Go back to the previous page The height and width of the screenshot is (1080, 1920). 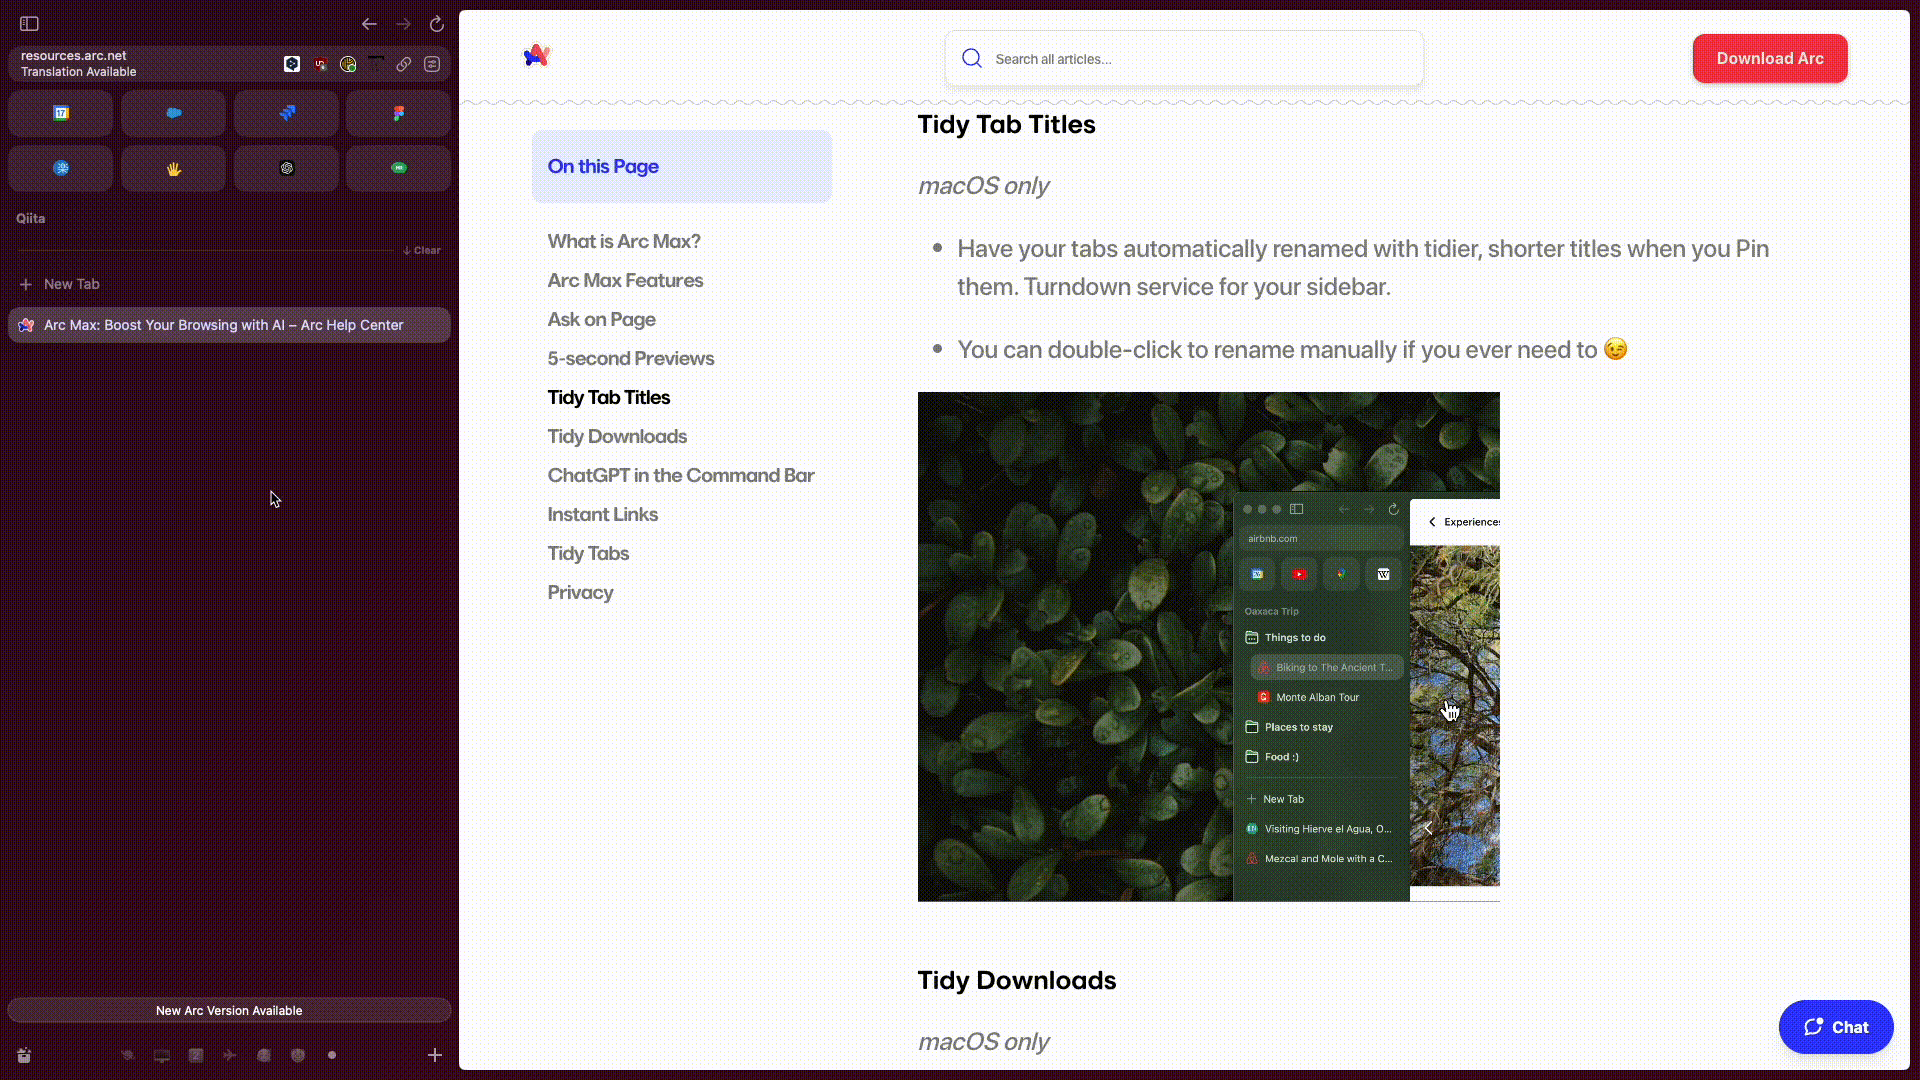pos(369,23)
